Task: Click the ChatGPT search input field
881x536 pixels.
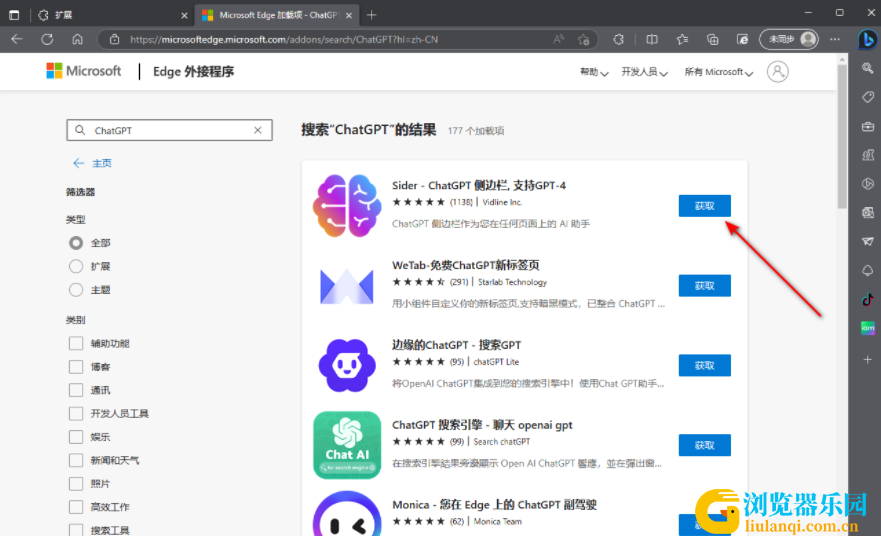Action: (170, 130)
